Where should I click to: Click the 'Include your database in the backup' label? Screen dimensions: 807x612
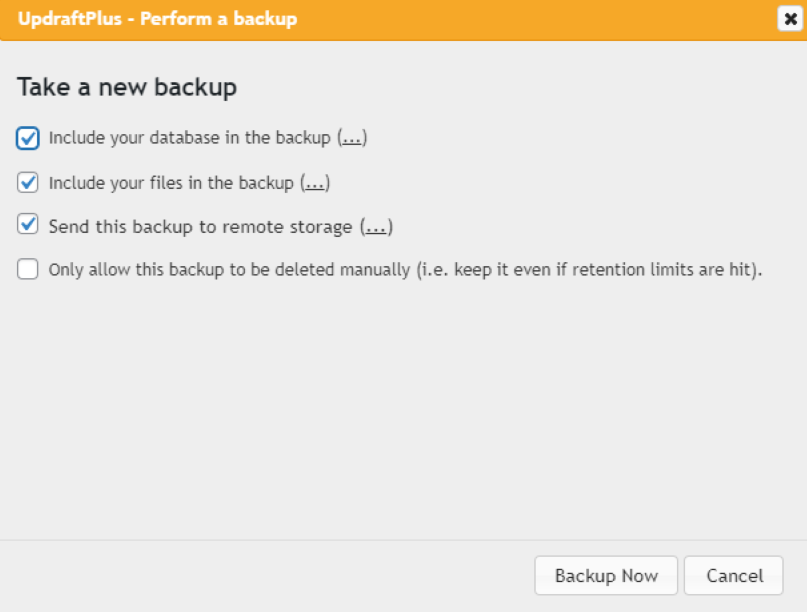coord(189,138)
